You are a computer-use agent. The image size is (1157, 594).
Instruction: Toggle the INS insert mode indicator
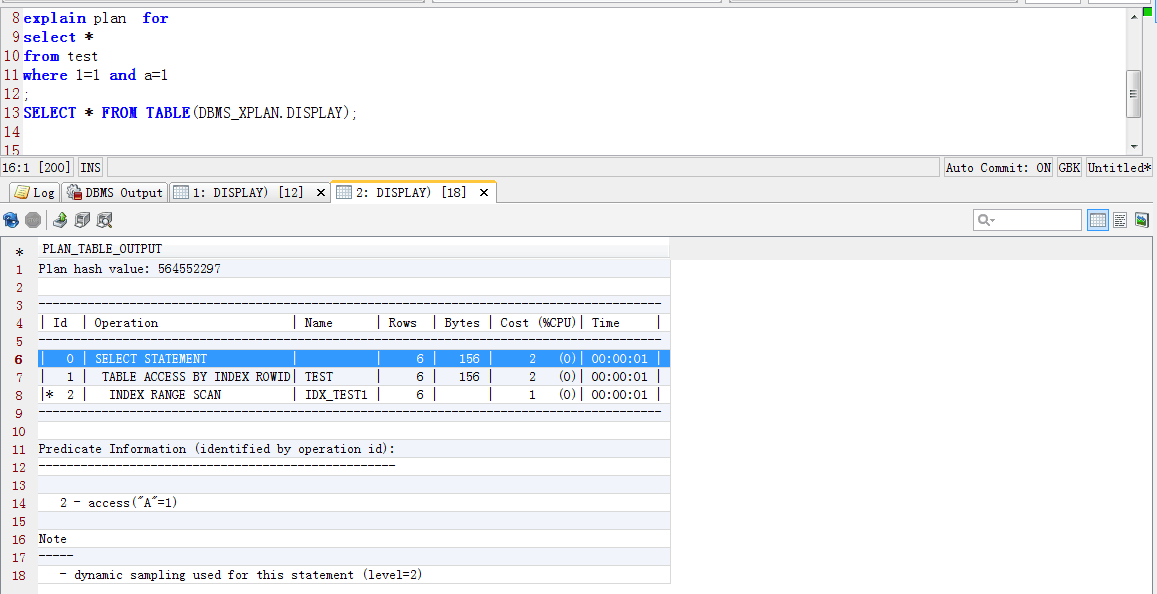(91, 168)
